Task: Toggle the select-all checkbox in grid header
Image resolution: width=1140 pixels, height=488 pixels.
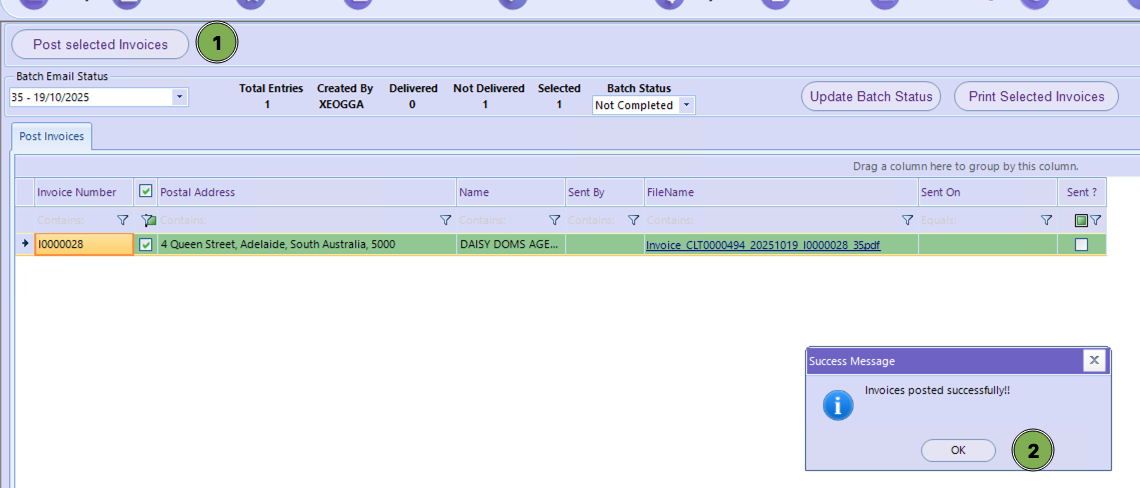Action: [146, 191]
